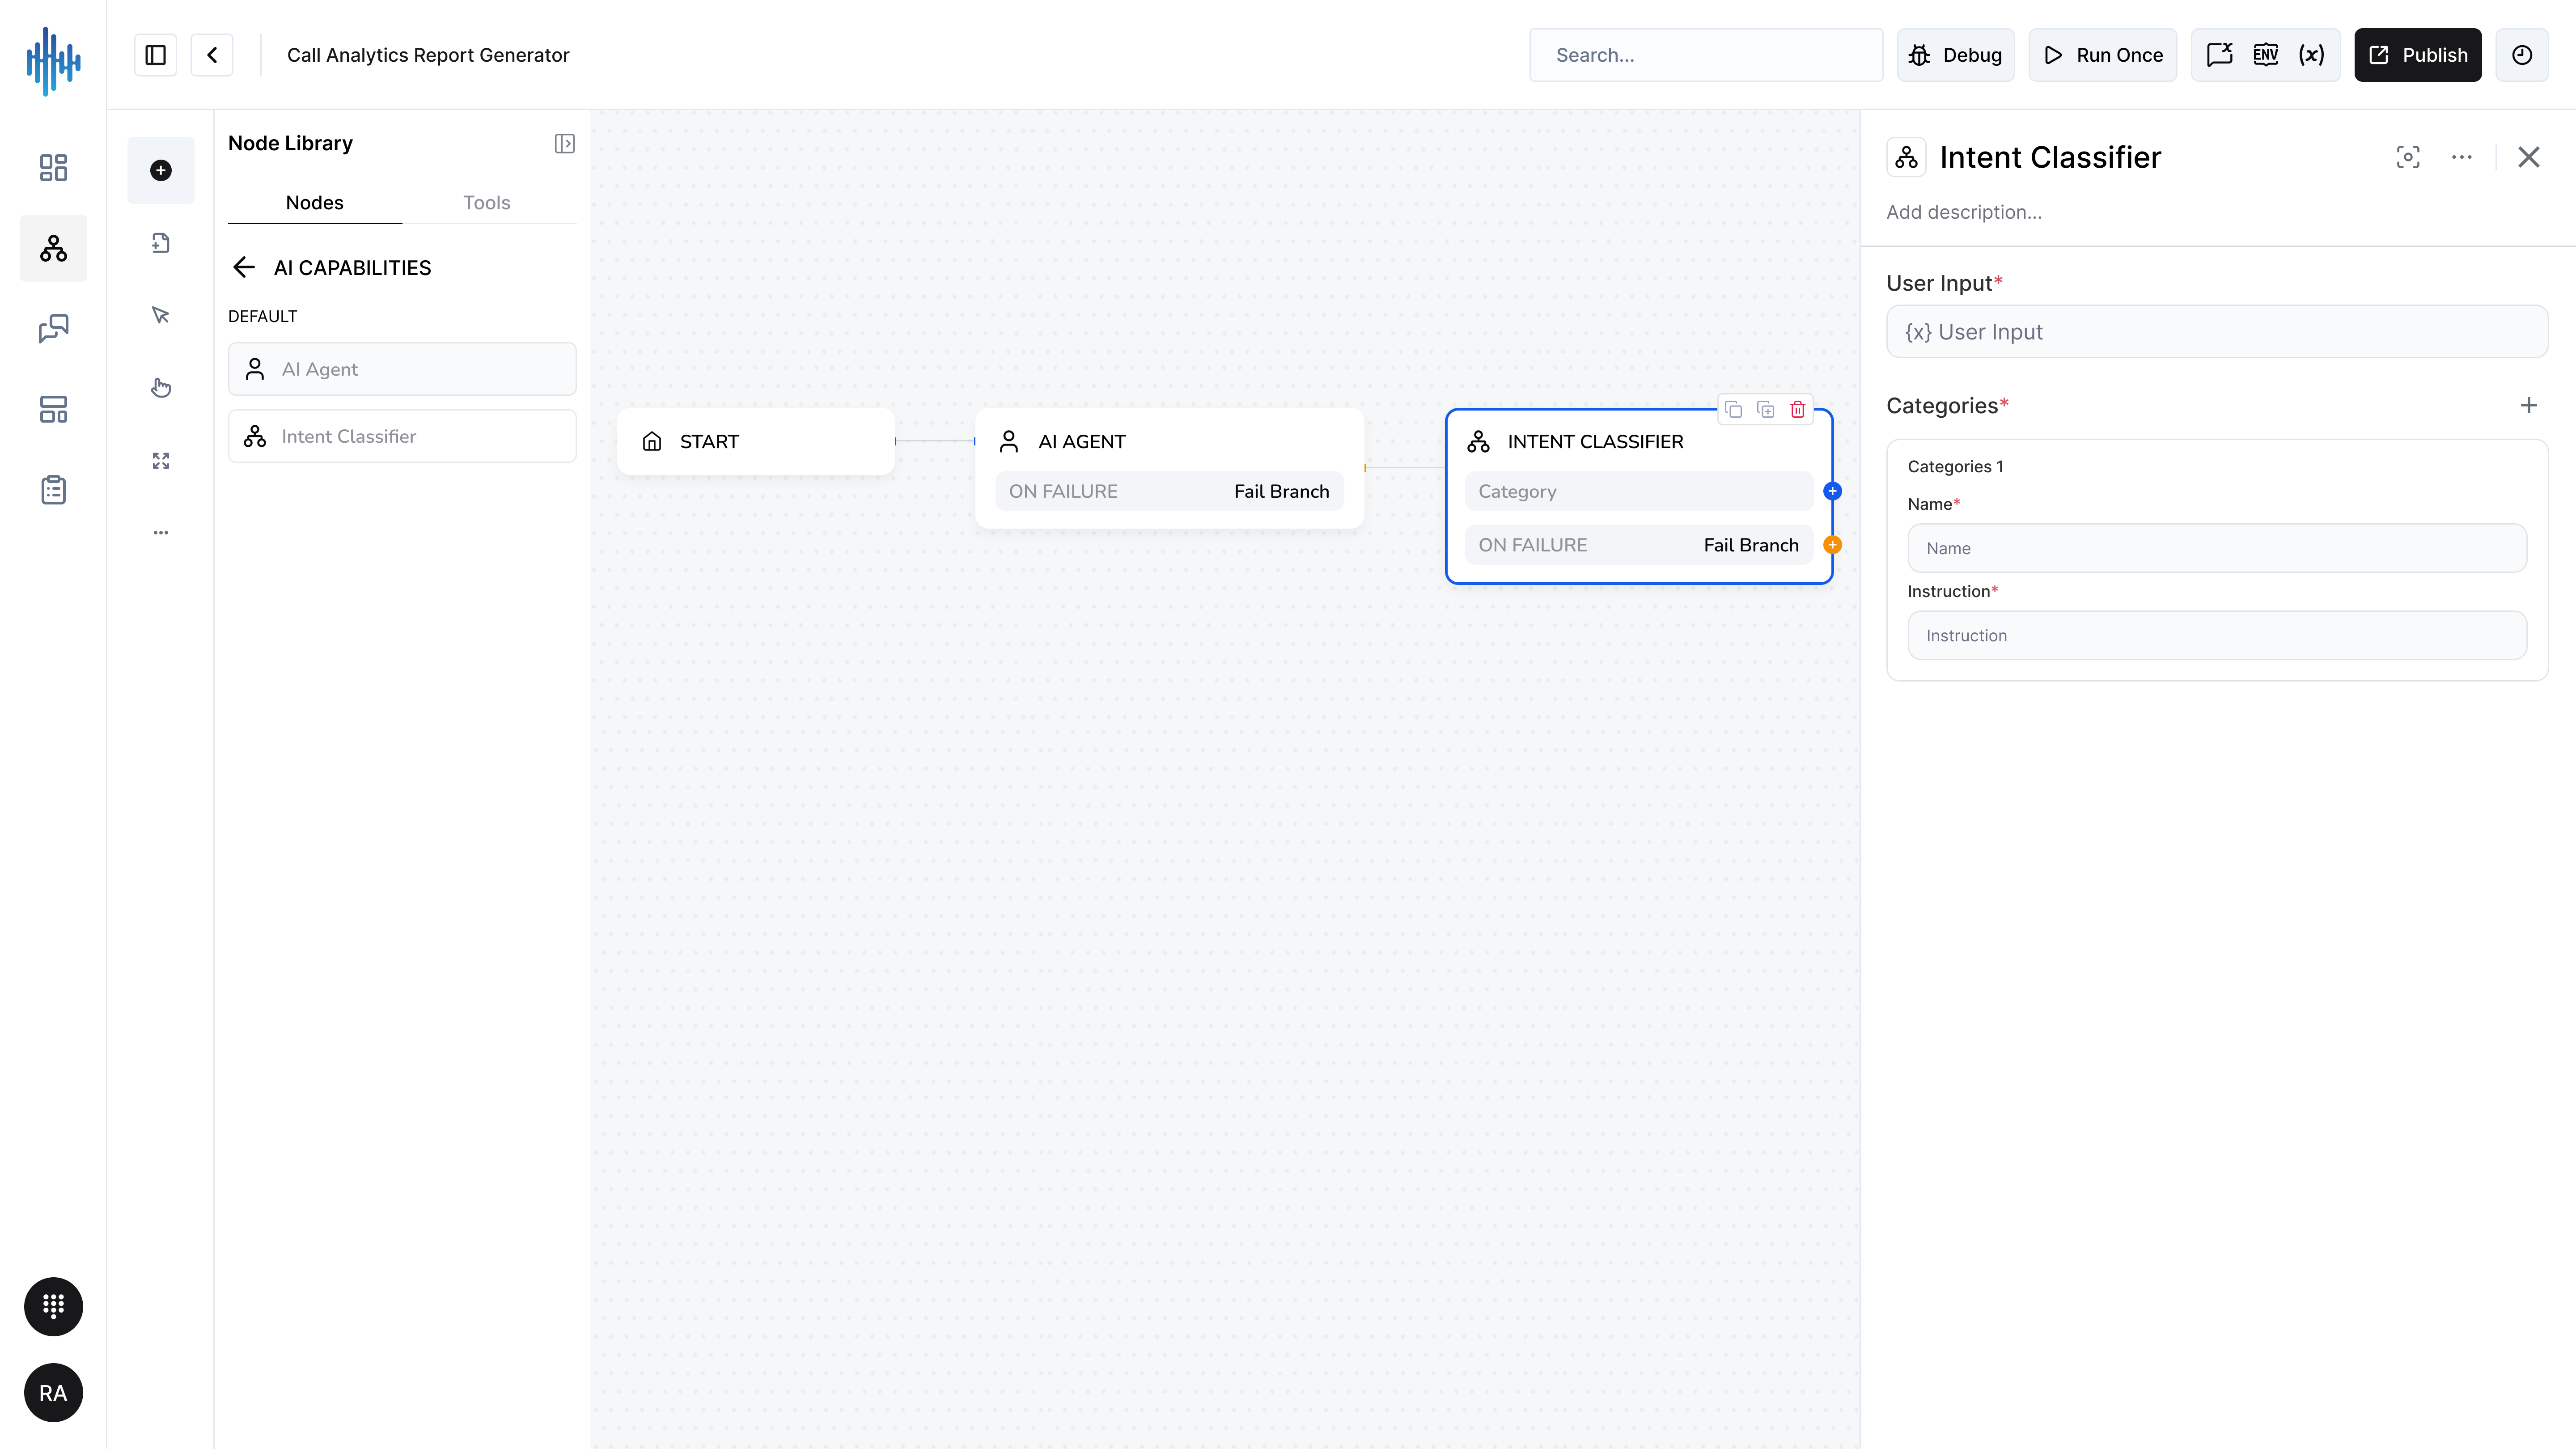
Task: Open the version history clock icon
Action: [2522, 55]
